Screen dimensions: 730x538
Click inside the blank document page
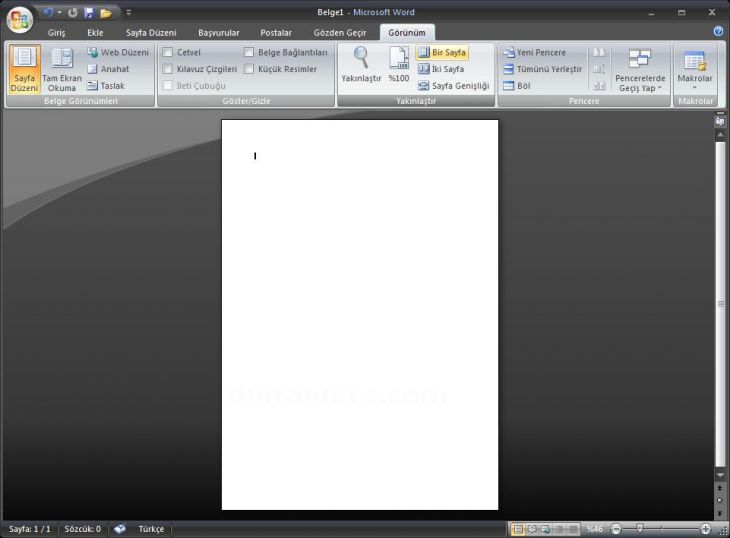pyautogui.click(x=359, y=315)
